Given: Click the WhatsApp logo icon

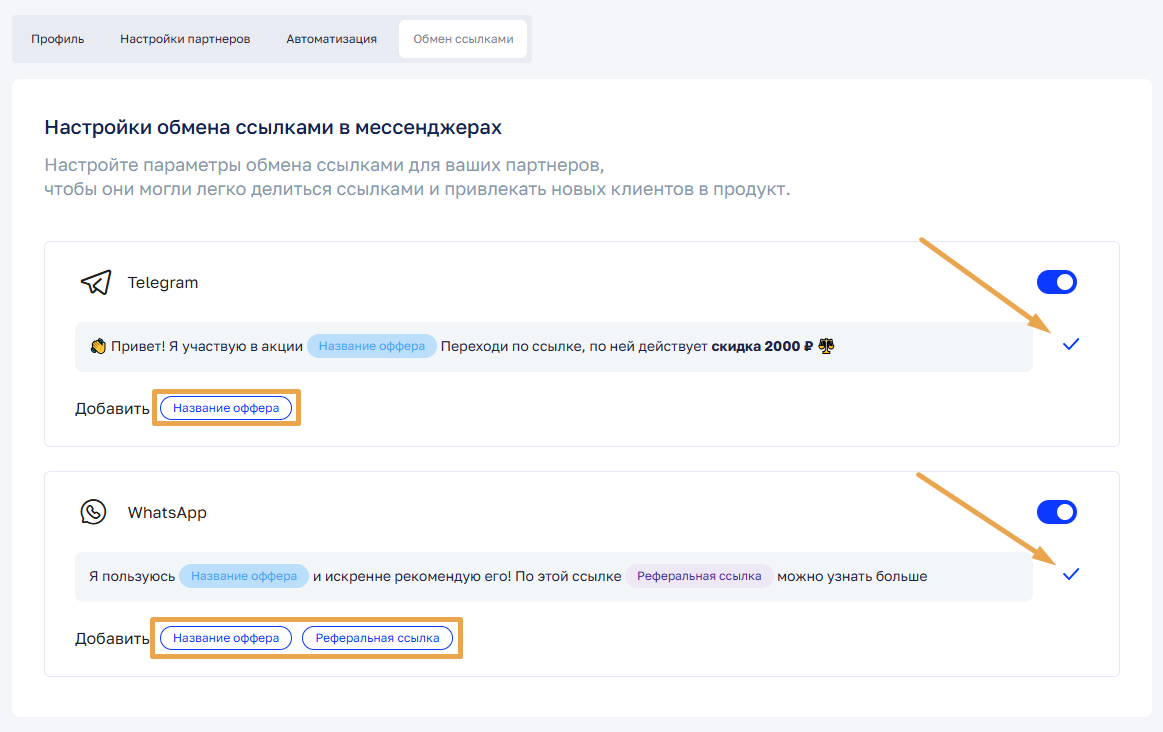Looking at the screenshot, I should click(x=93, y=513).
